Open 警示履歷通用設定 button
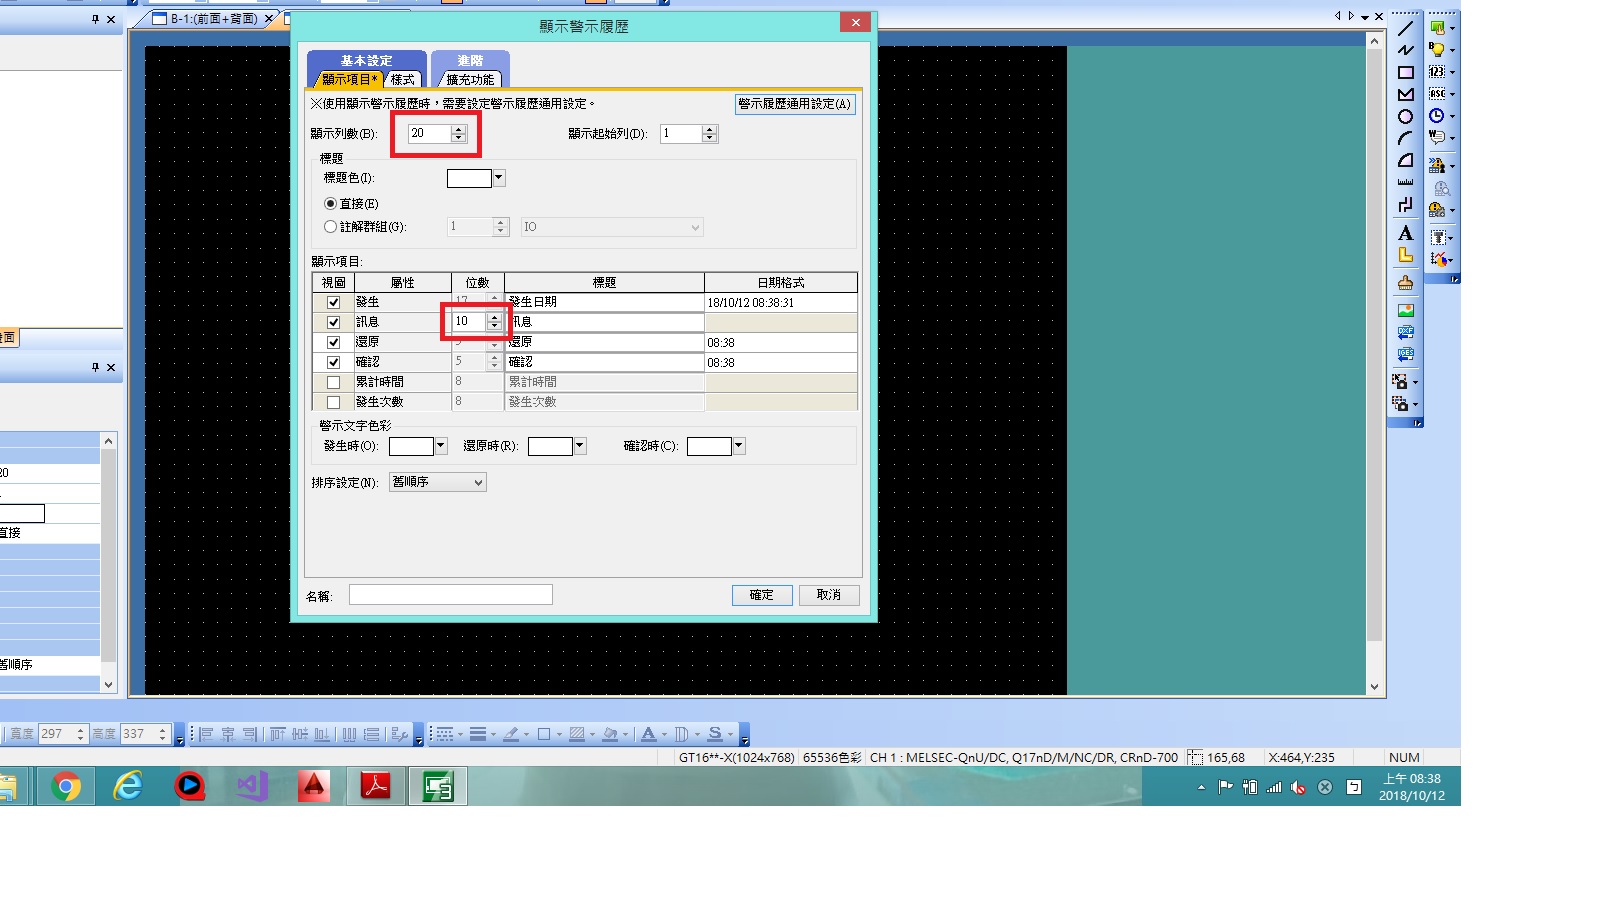This screenshot has height=900, width=1600. (x=794, y=104)
